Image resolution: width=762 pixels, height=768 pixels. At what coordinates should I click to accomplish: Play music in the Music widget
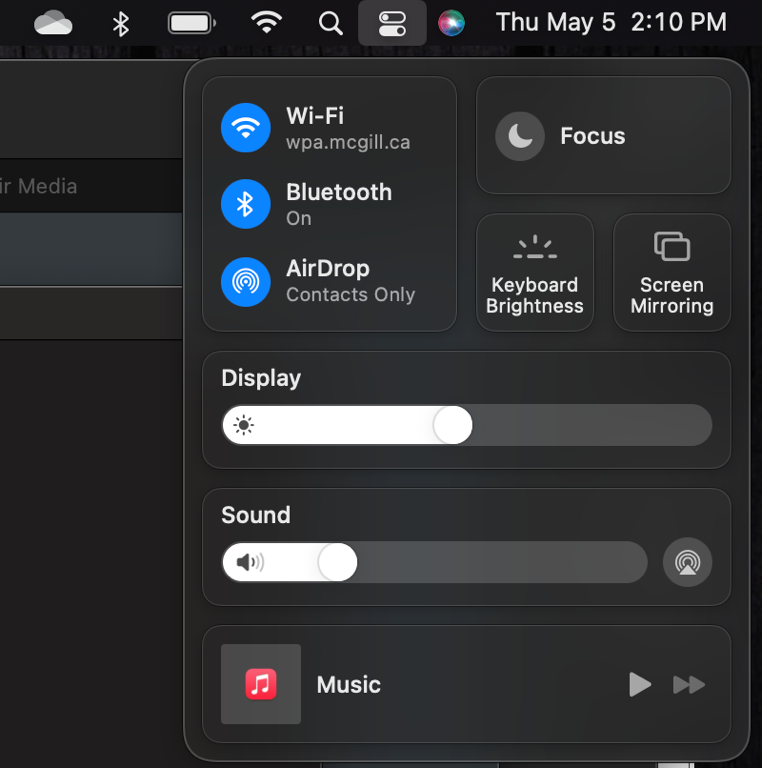(x=640, y=684)
